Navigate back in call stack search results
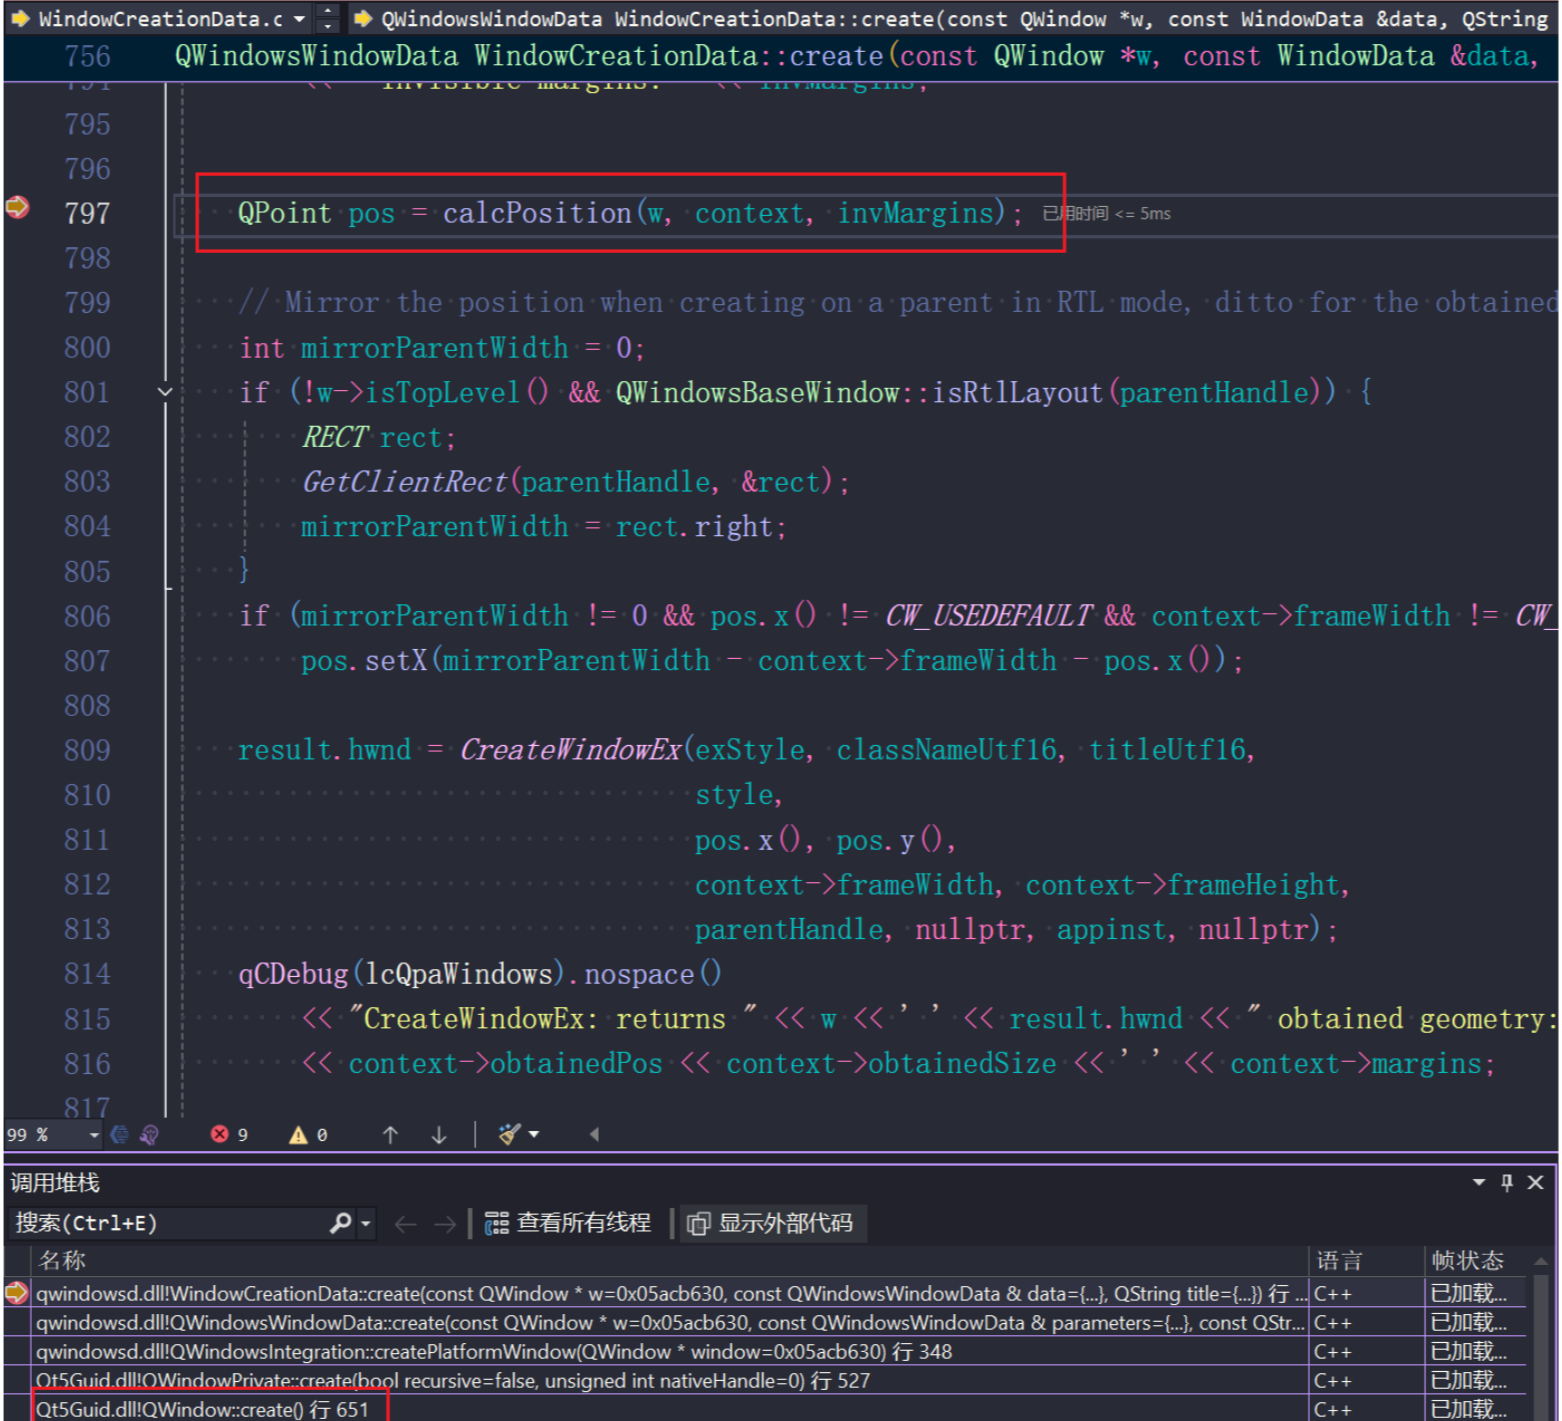 click(x=405, y=1224)
